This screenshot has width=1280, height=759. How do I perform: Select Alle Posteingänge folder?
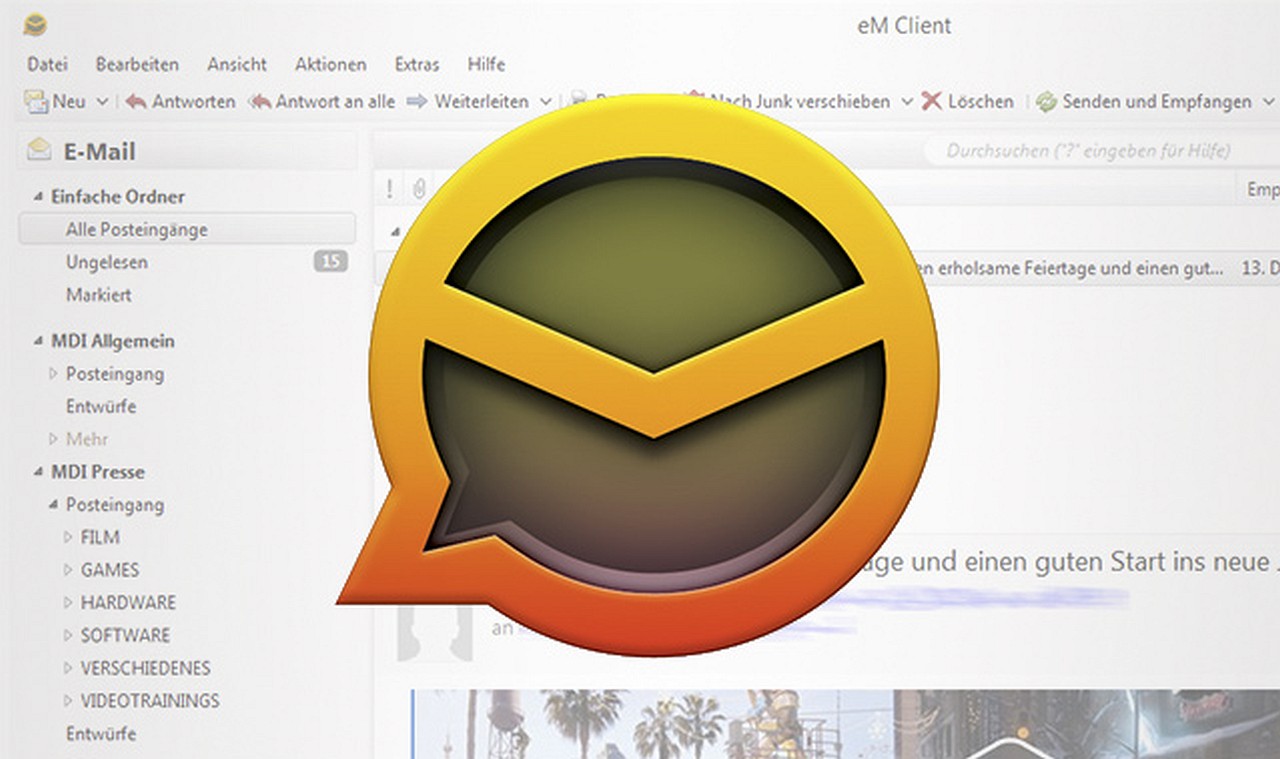coord(187,229)
